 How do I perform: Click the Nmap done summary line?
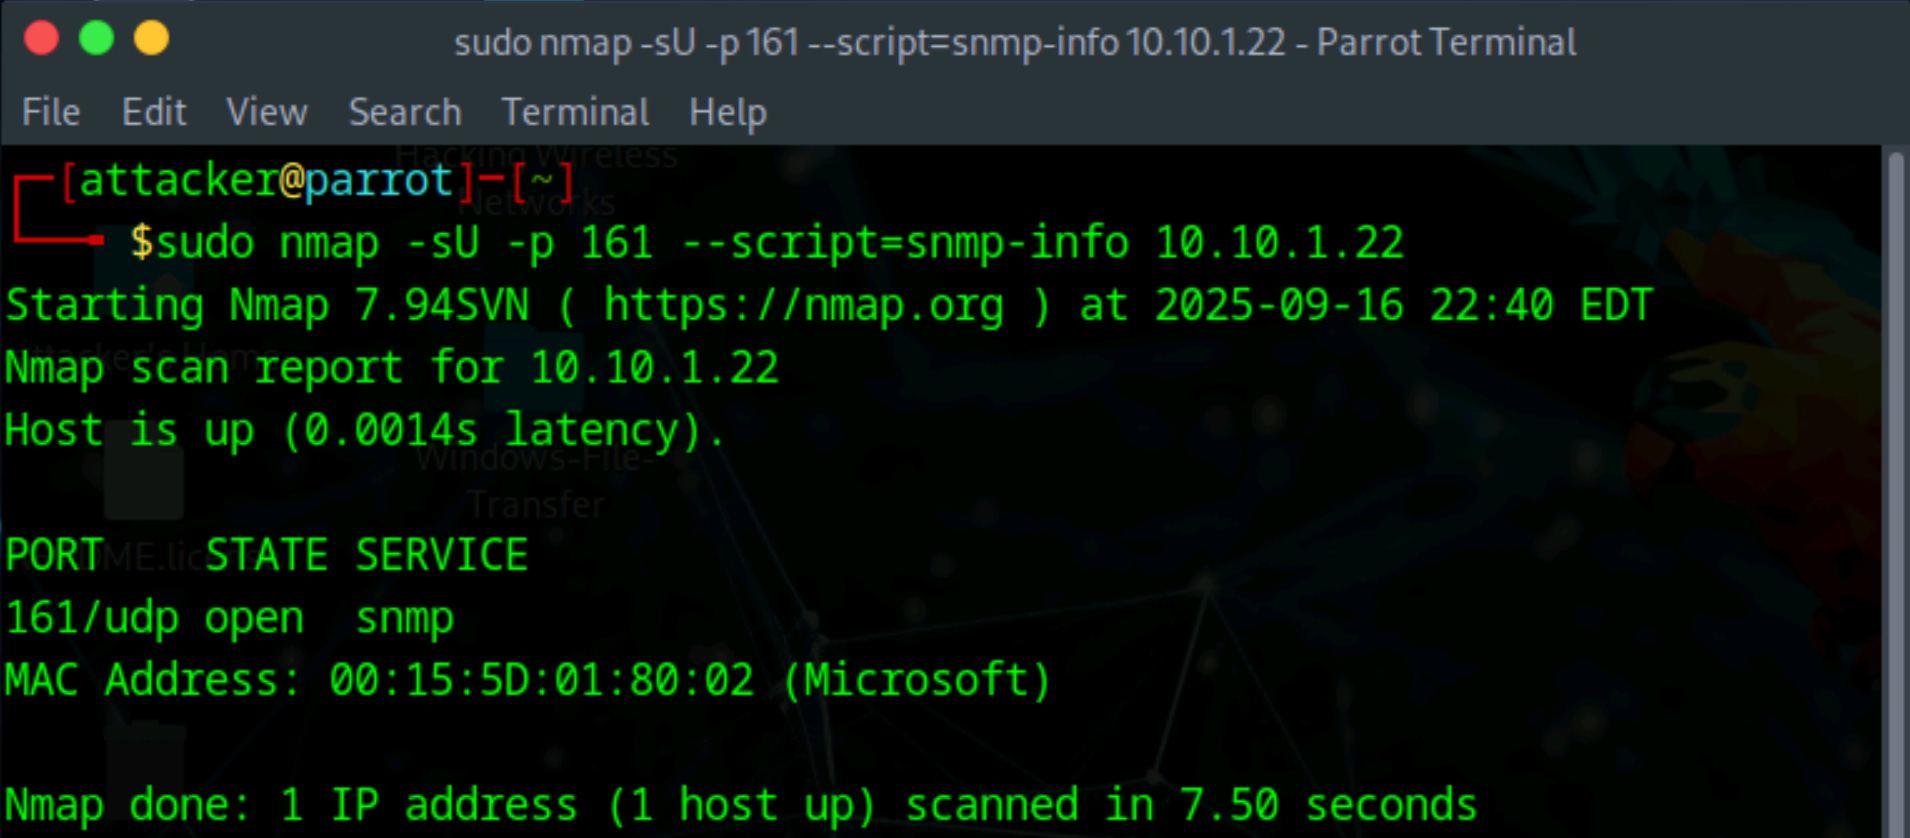coord(741,806)
